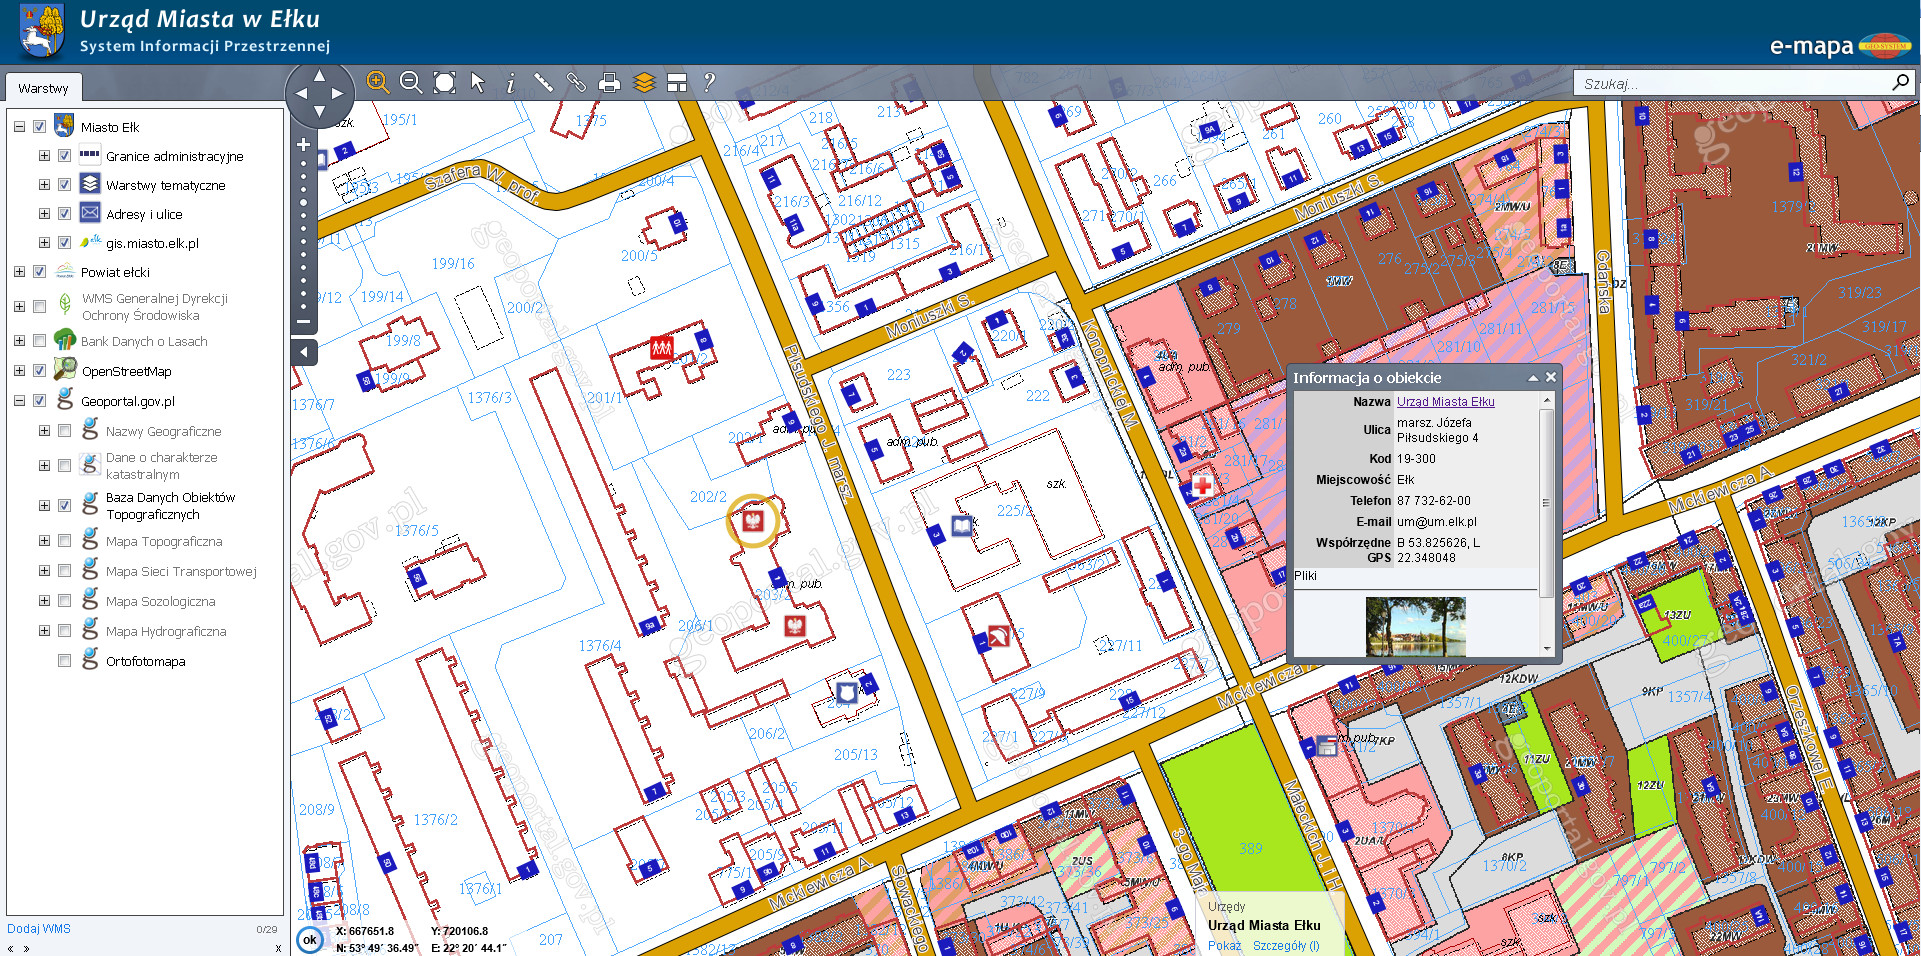Expand Nazwy Geograficzne node

point(44,431)
